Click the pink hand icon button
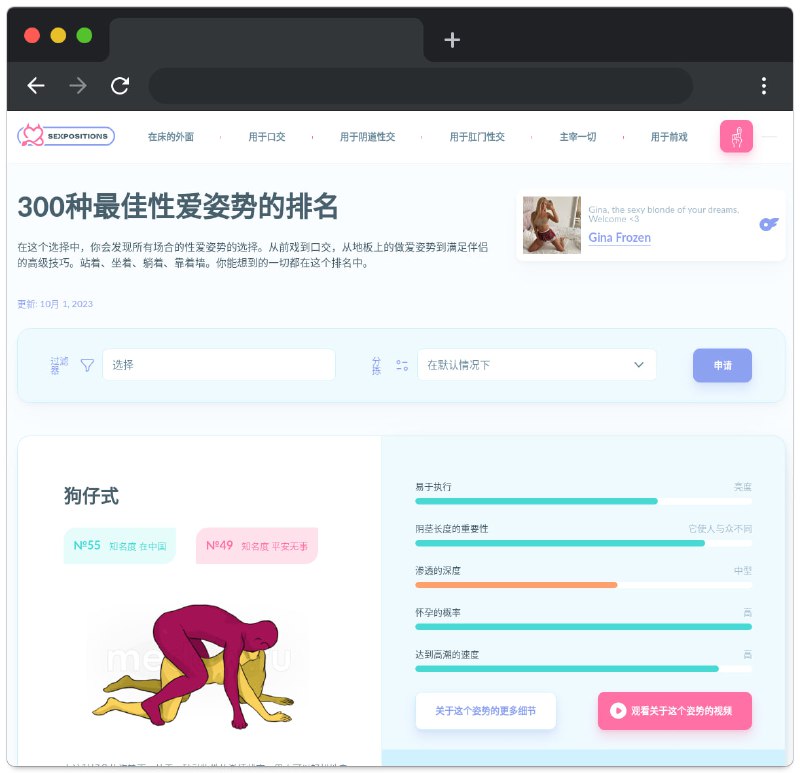The image size is (800, 773). [x=736, y=136]
